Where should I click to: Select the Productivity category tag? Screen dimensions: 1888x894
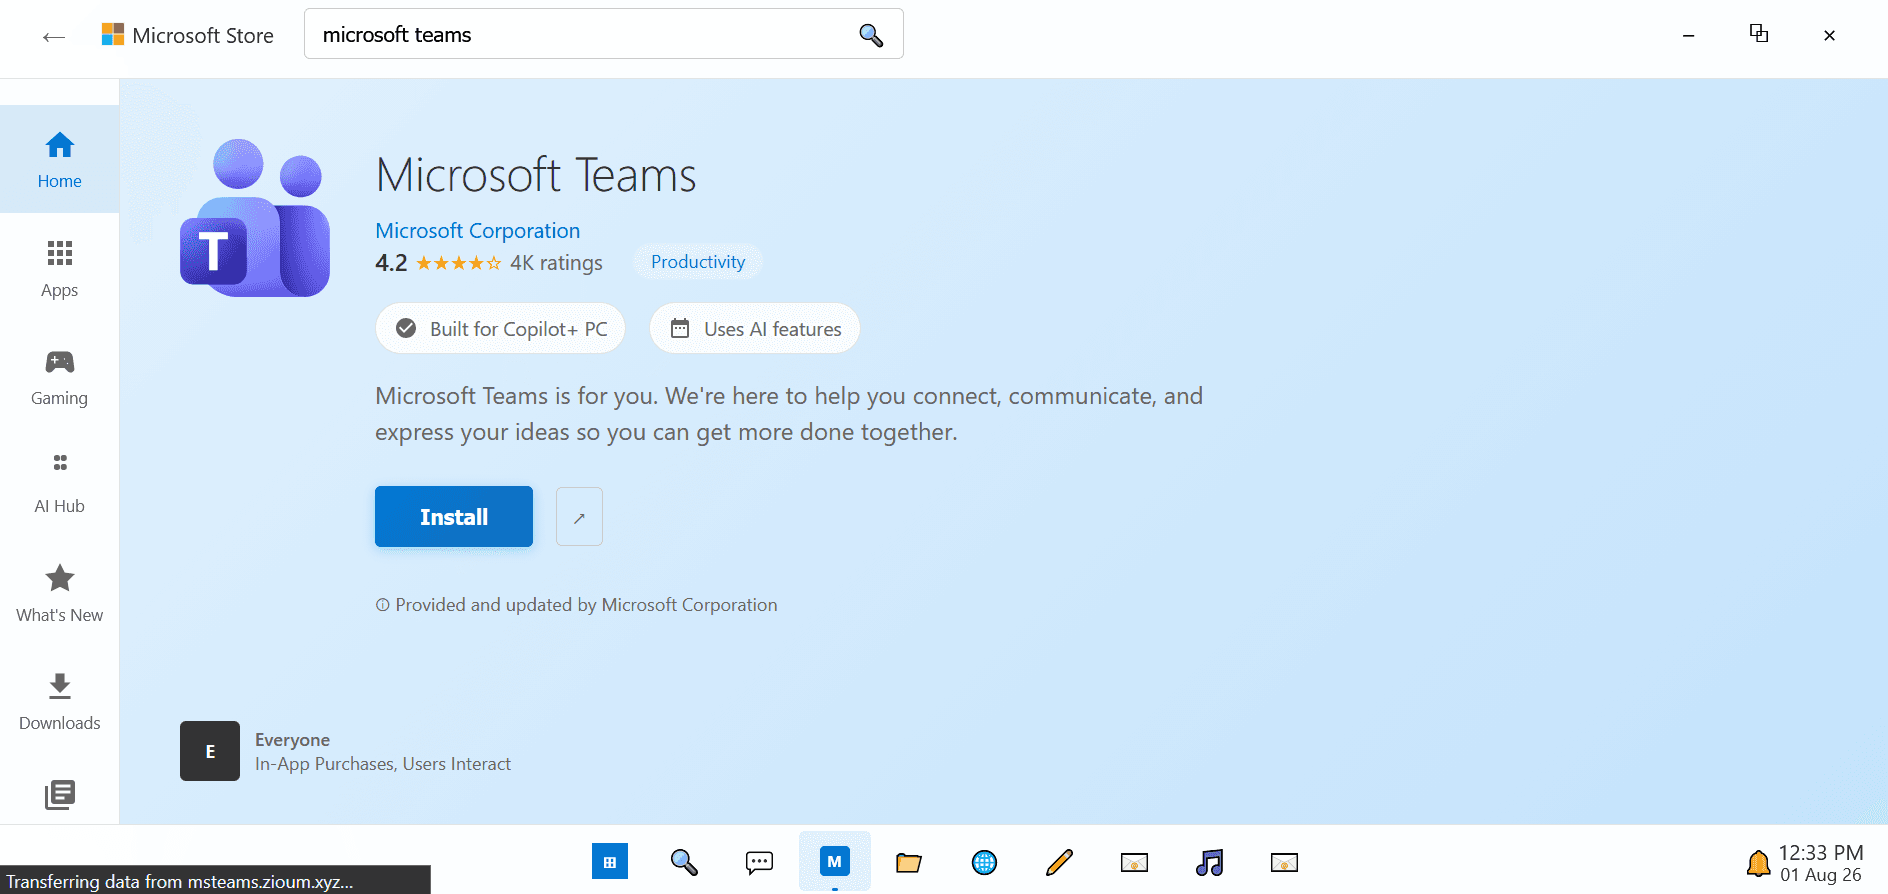pos(698,262)
